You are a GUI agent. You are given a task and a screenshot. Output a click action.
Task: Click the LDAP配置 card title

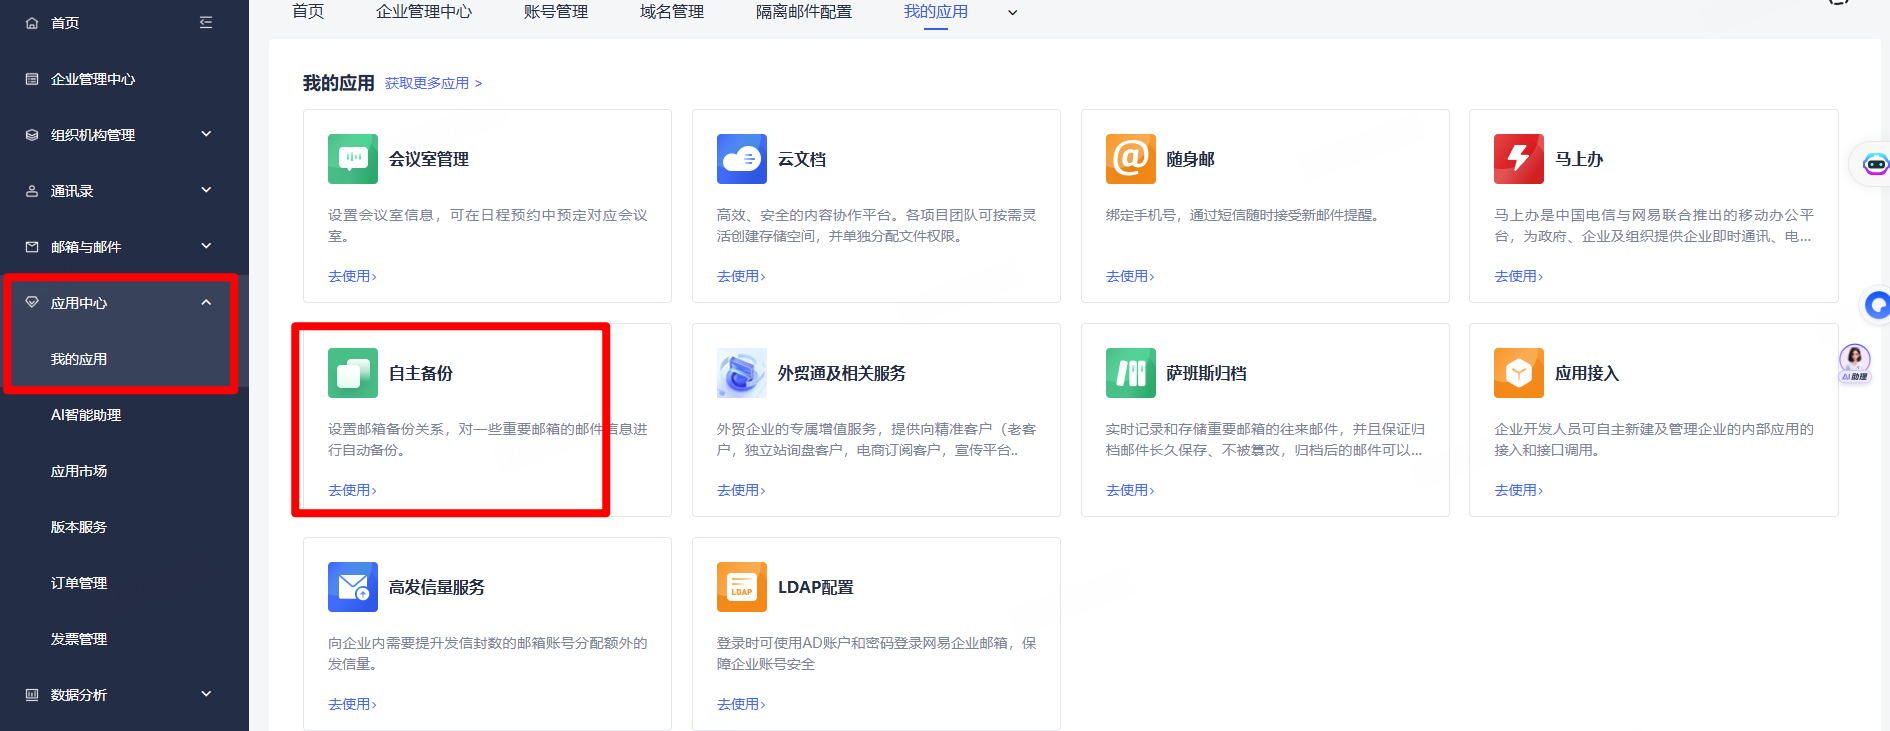coord(816,587)
